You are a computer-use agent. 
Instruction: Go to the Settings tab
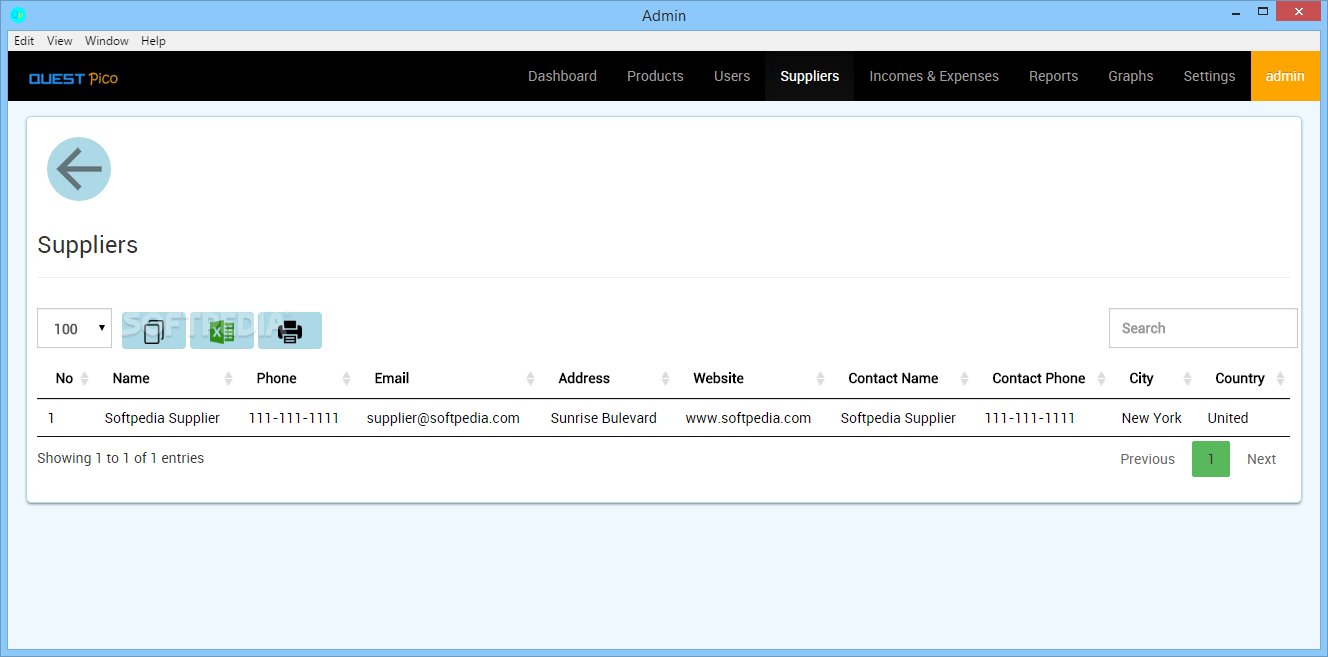[x=1209, y=76]
